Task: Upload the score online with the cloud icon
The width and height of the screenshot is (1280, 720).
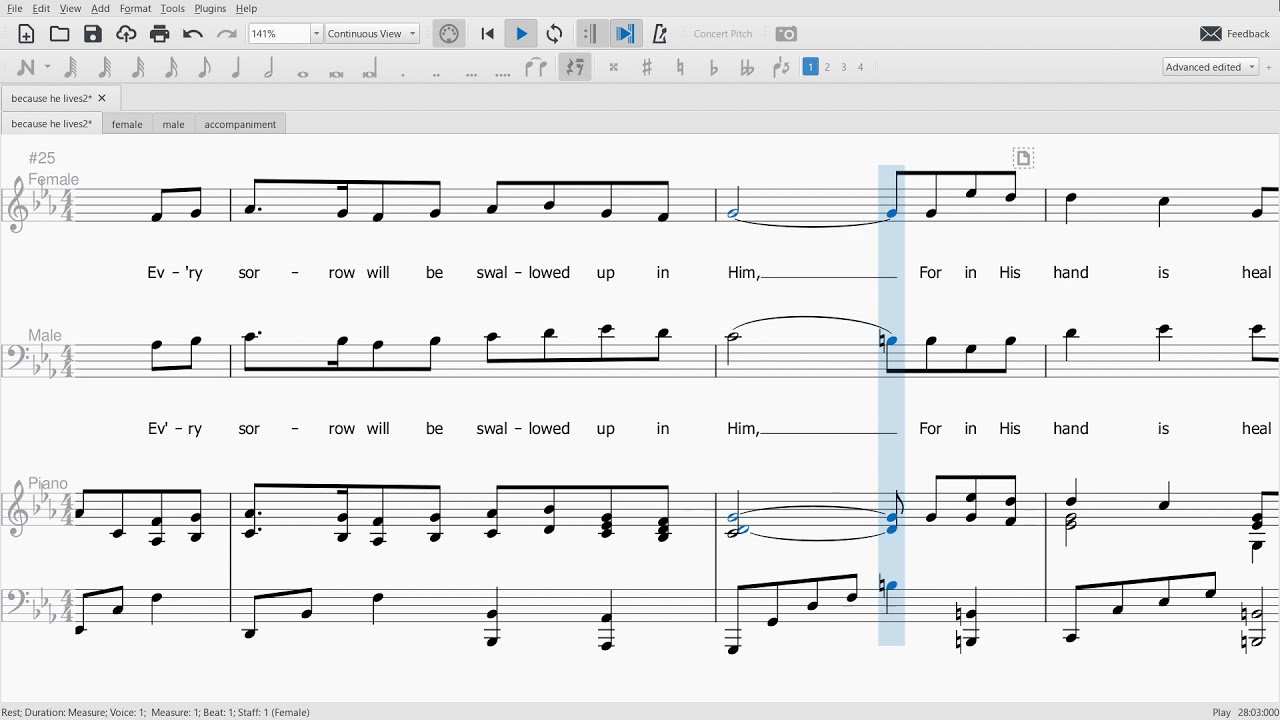Action: tap(126, 34)
